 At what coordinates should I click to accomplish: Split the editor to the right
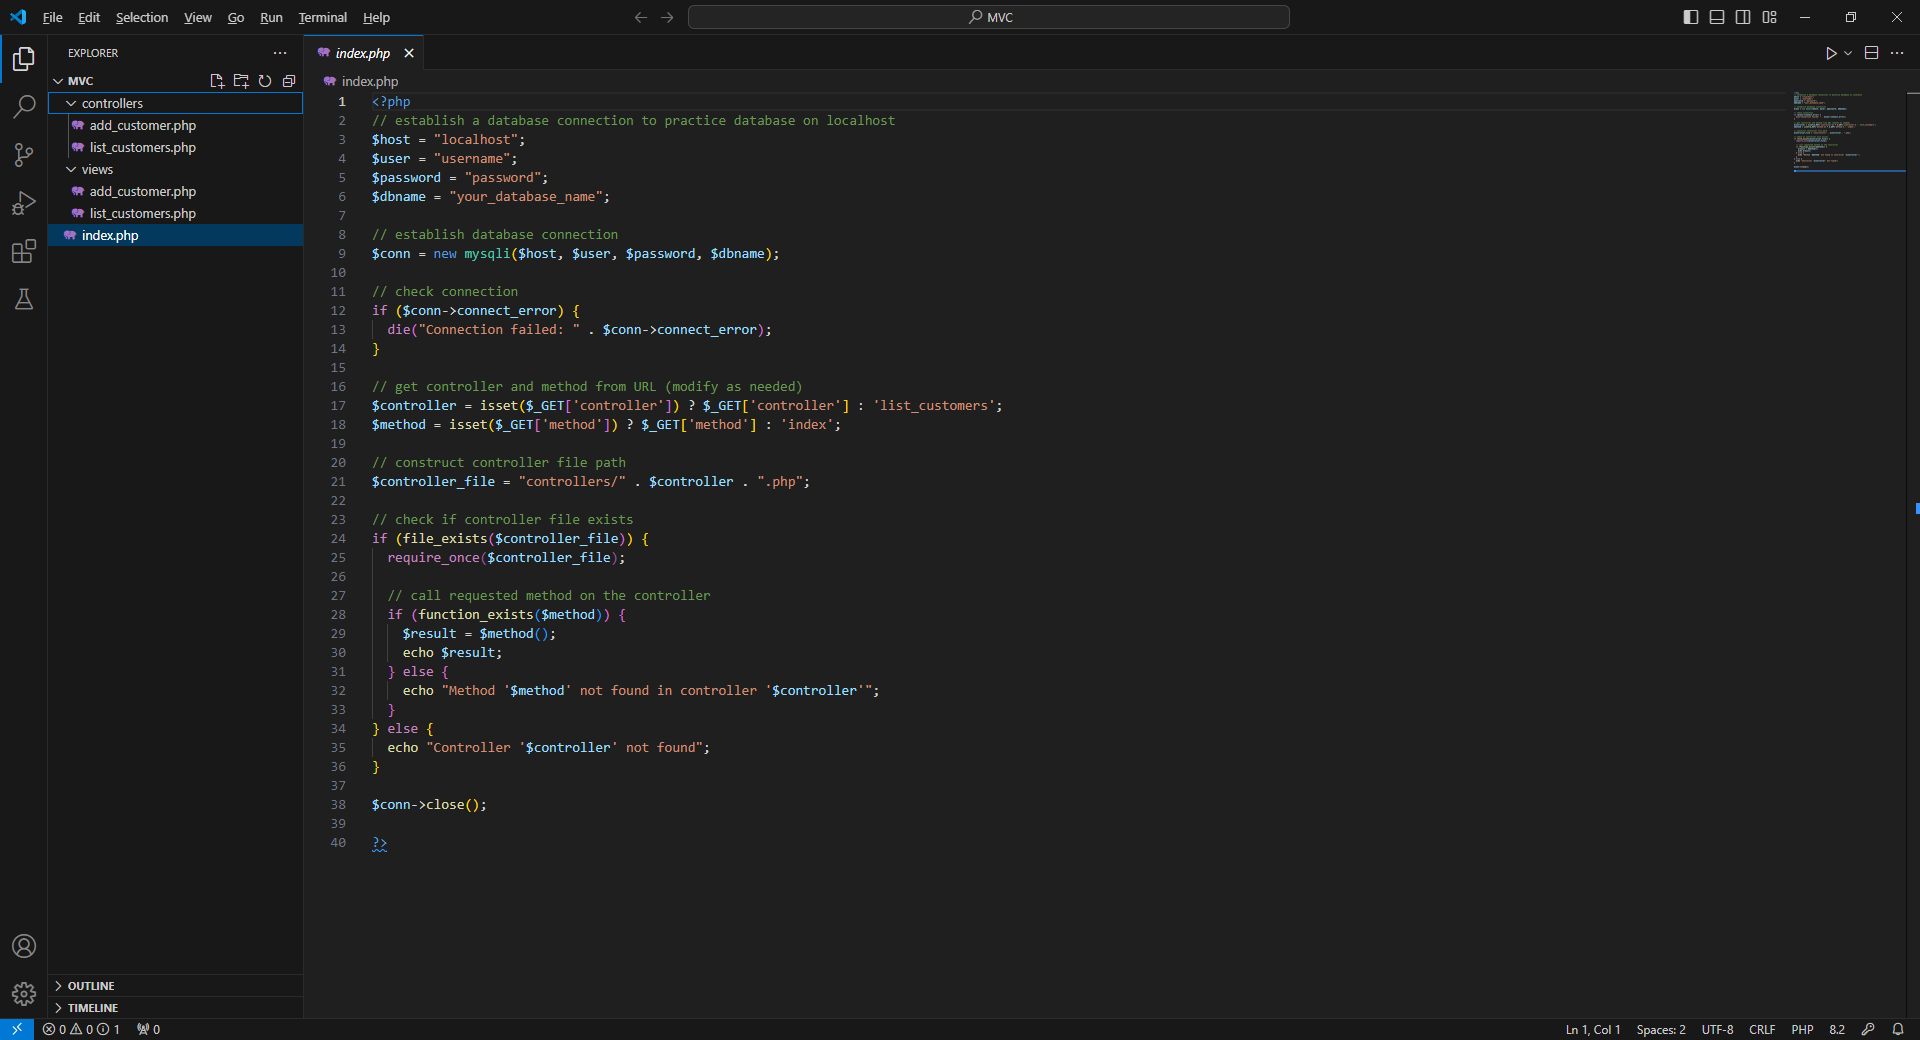1872,53
